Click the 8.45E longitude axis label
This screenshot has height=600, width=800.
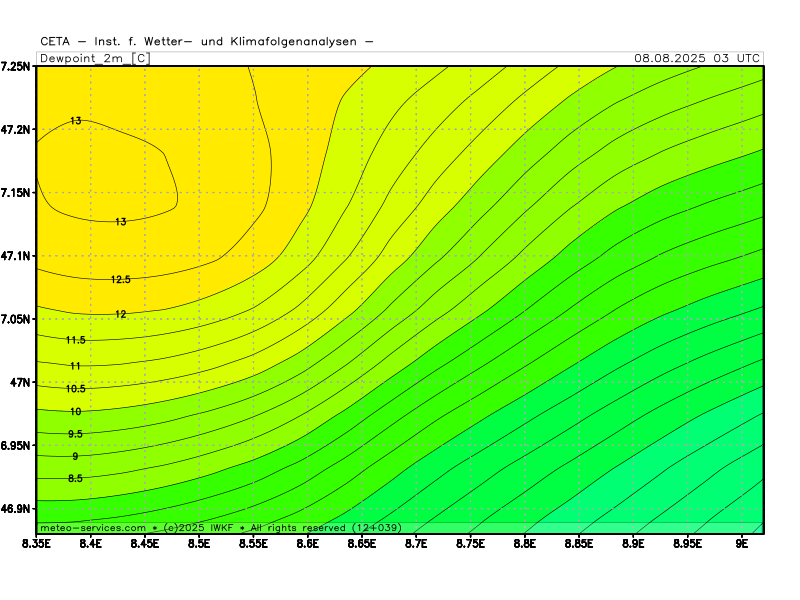pyautogui.click(x=145, y=544)
